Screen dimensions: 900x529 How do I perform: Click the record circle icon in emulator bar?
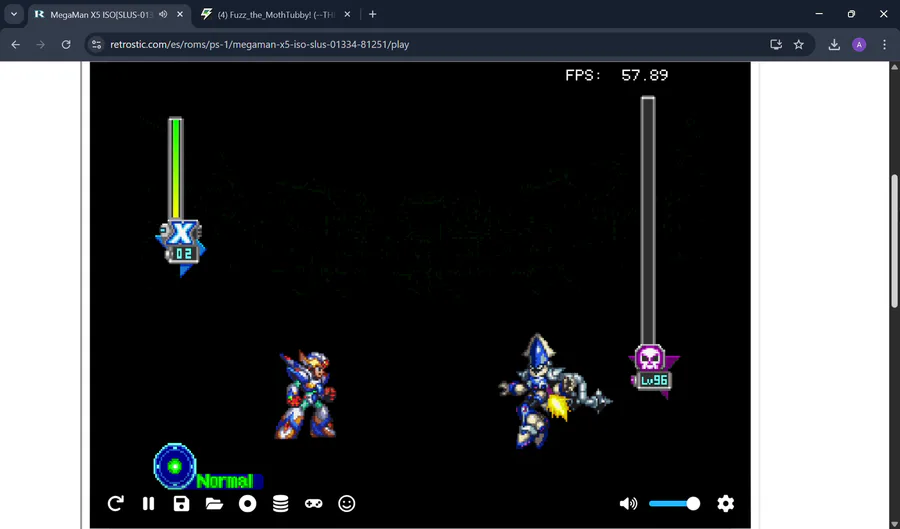click(247, 504)
